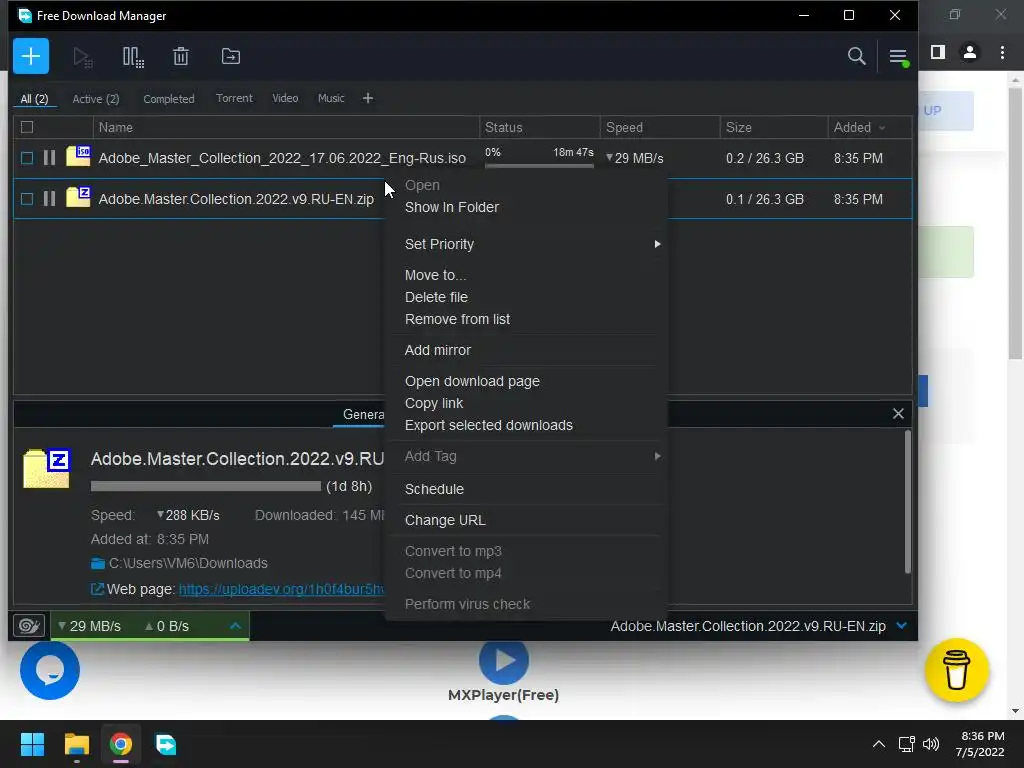Click the Chrome profile icon
The width and height of the screenshot is (1024, 768).
click(x=970, y=52)
